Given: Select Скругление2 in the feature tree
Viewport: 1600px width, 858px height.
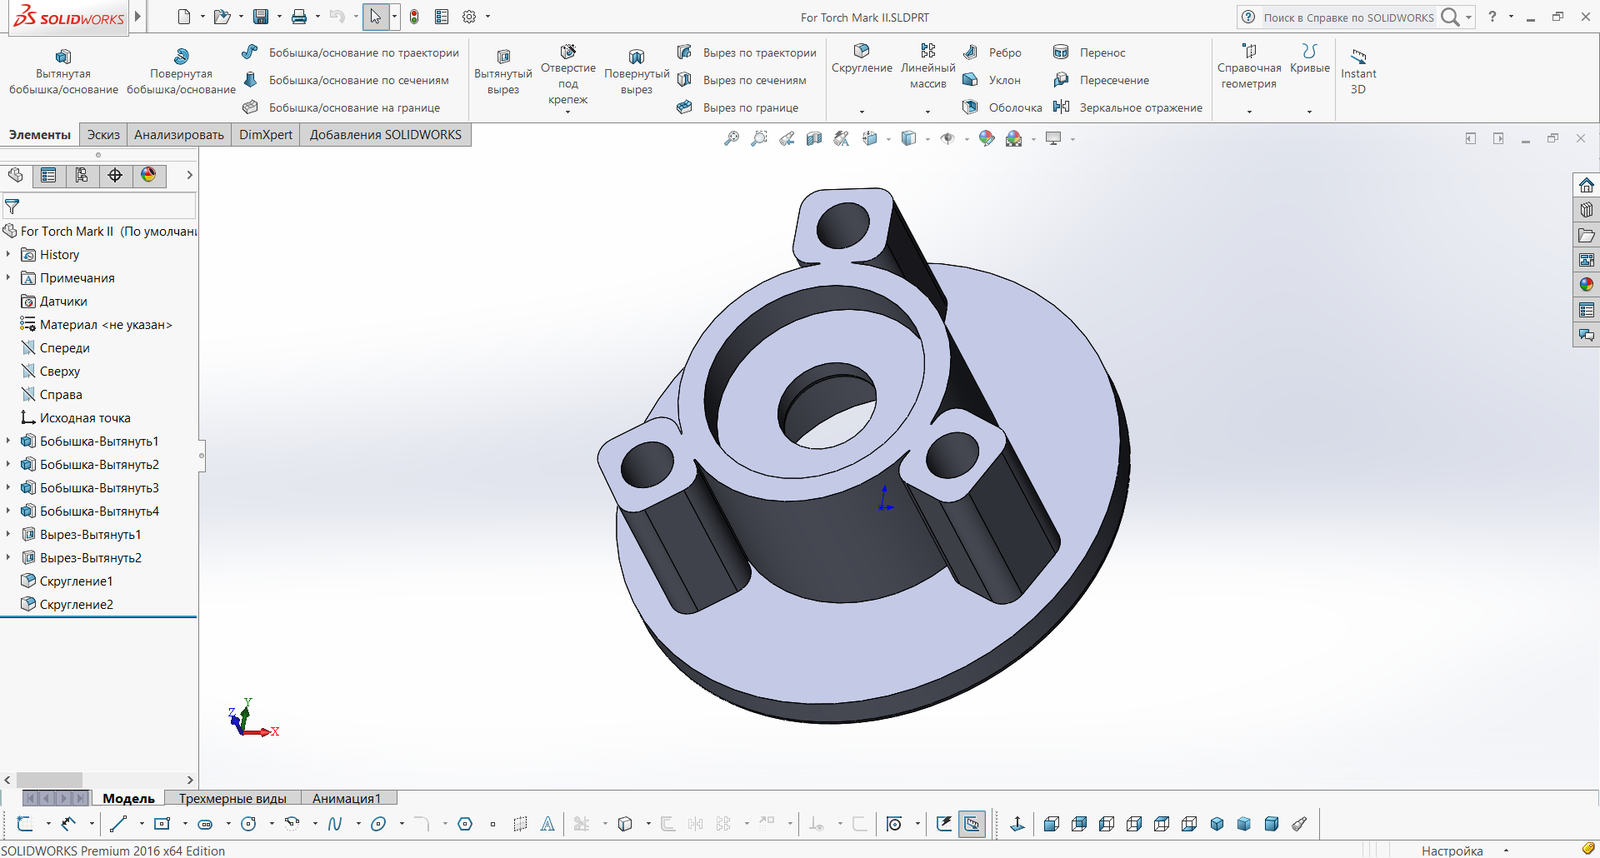Looking at the screenshot, I should (x=76, y=604).
